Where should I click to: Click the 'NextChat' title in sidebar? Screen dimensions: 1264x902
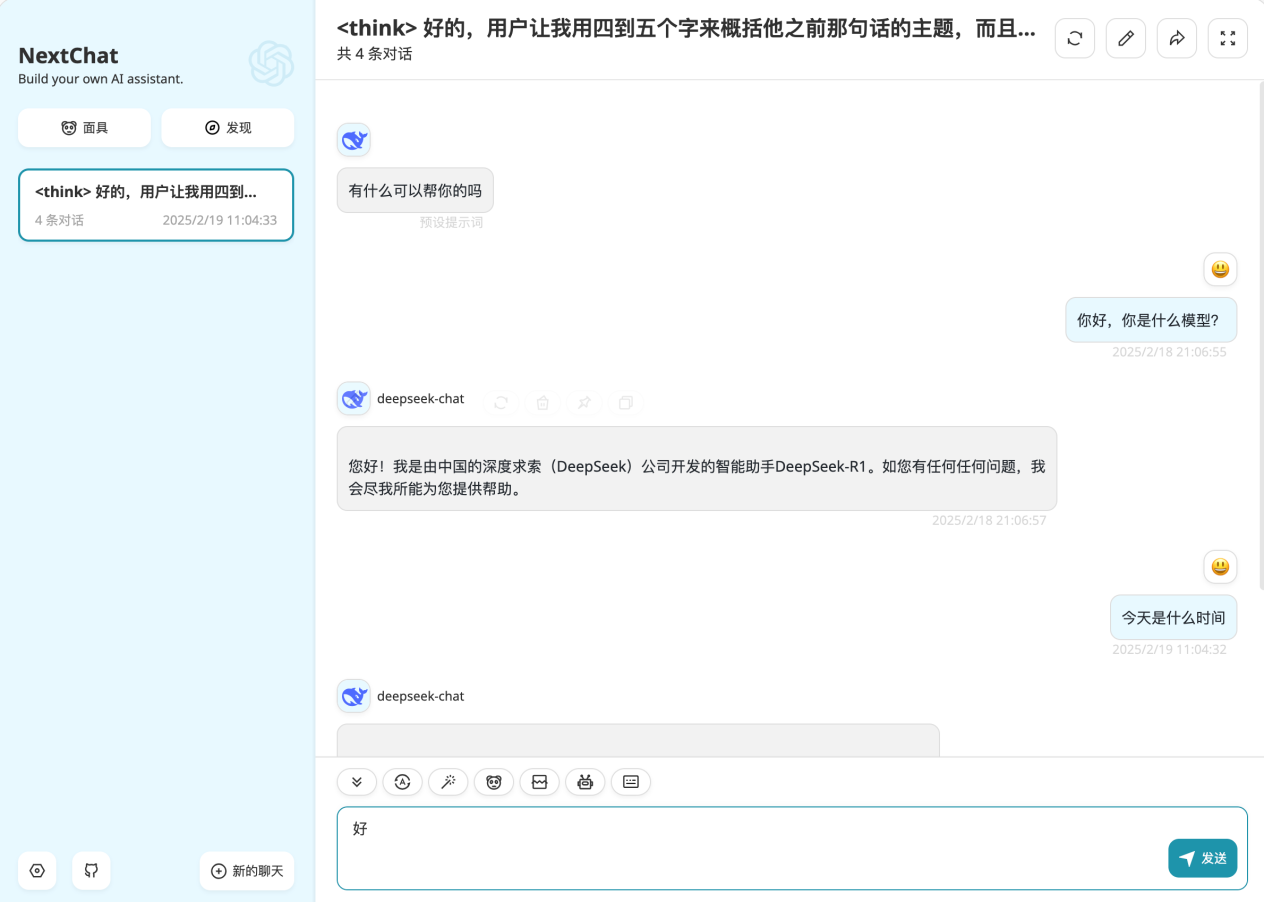[x=68, y=55]
